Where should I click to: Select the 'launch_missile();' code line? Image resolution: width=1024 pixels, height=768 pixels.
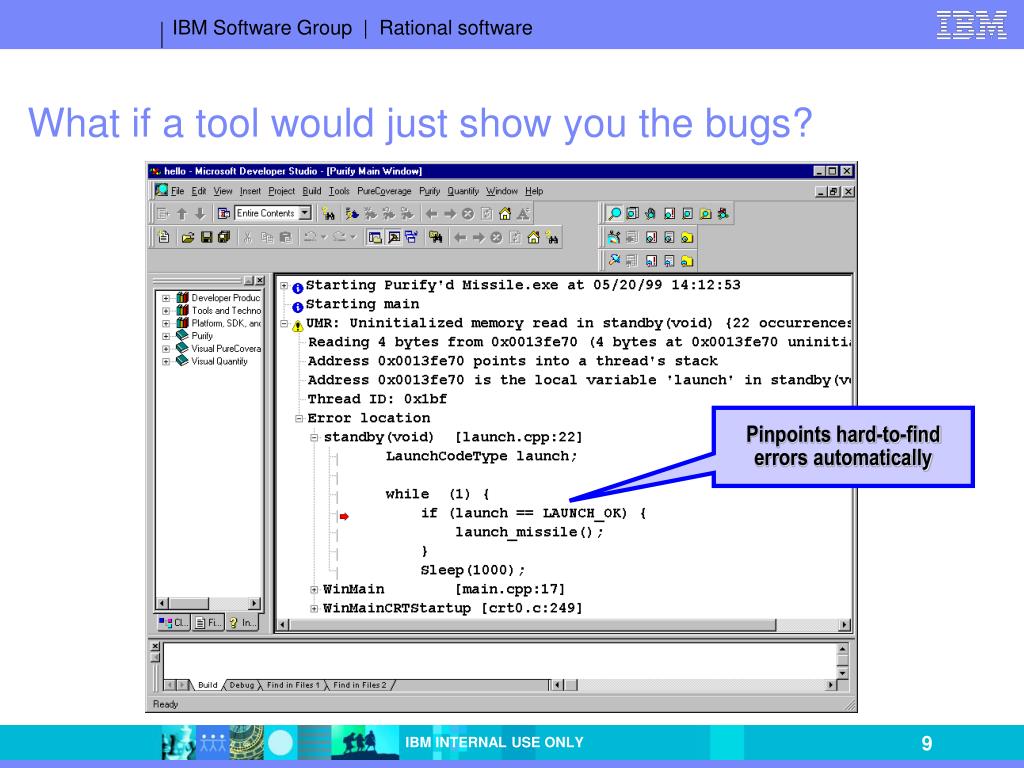pyautogui.click(x=529, y=532)
